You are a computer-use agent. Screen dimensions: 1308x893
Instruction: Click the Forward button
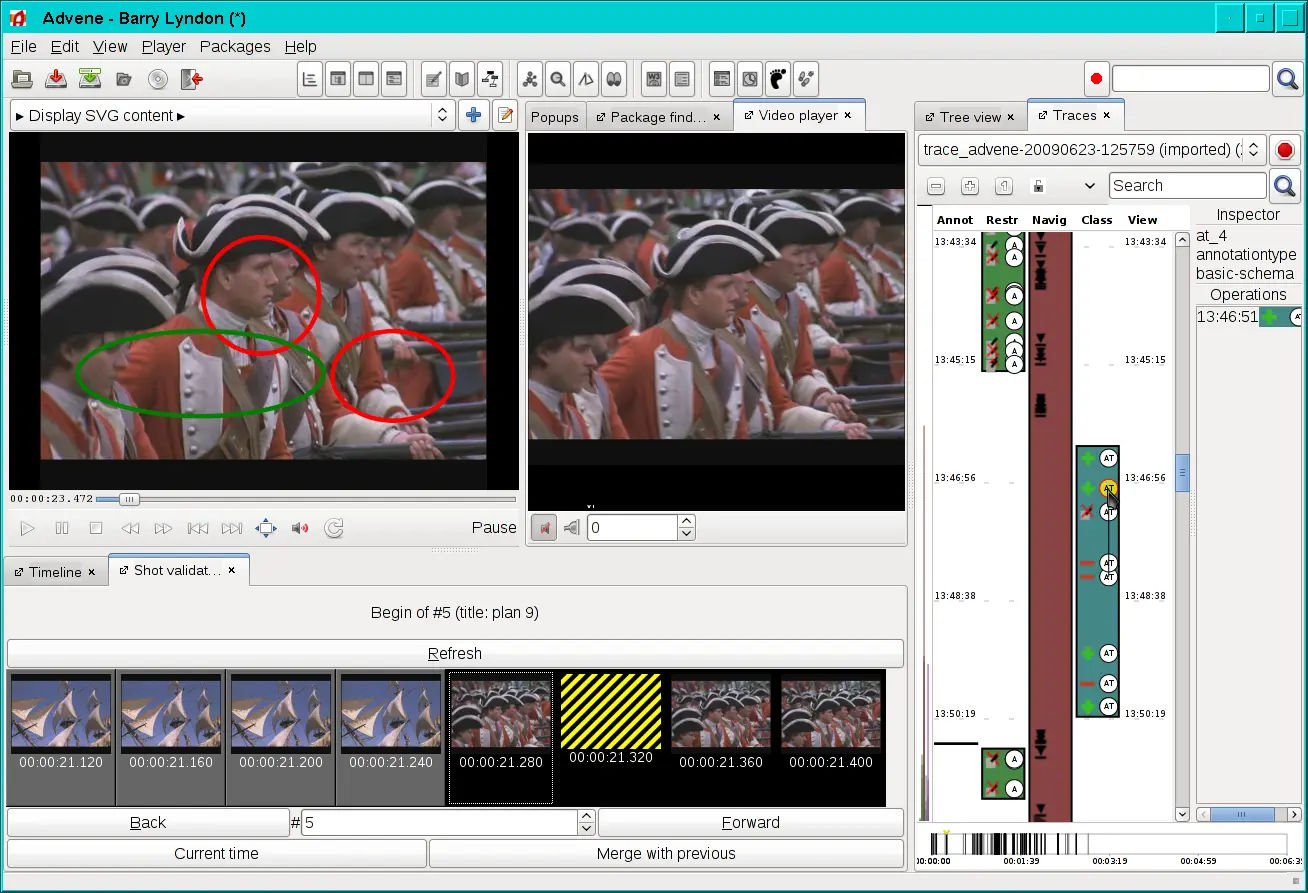click(x=751, y=822)
